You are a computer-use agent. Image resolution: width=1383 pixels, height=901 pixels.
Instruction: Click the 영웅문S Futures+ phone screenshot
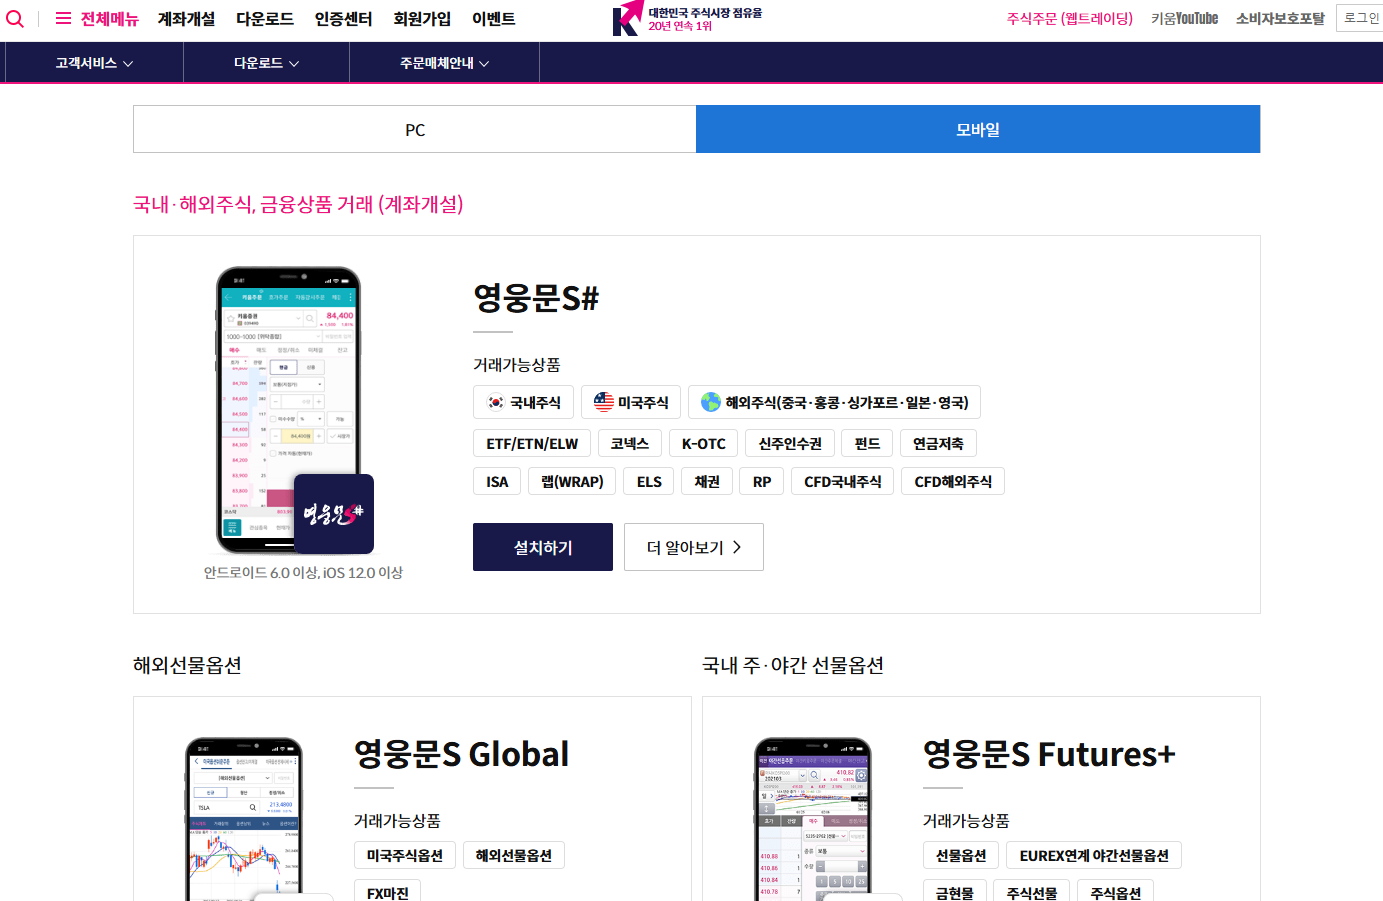pos(813,819)
